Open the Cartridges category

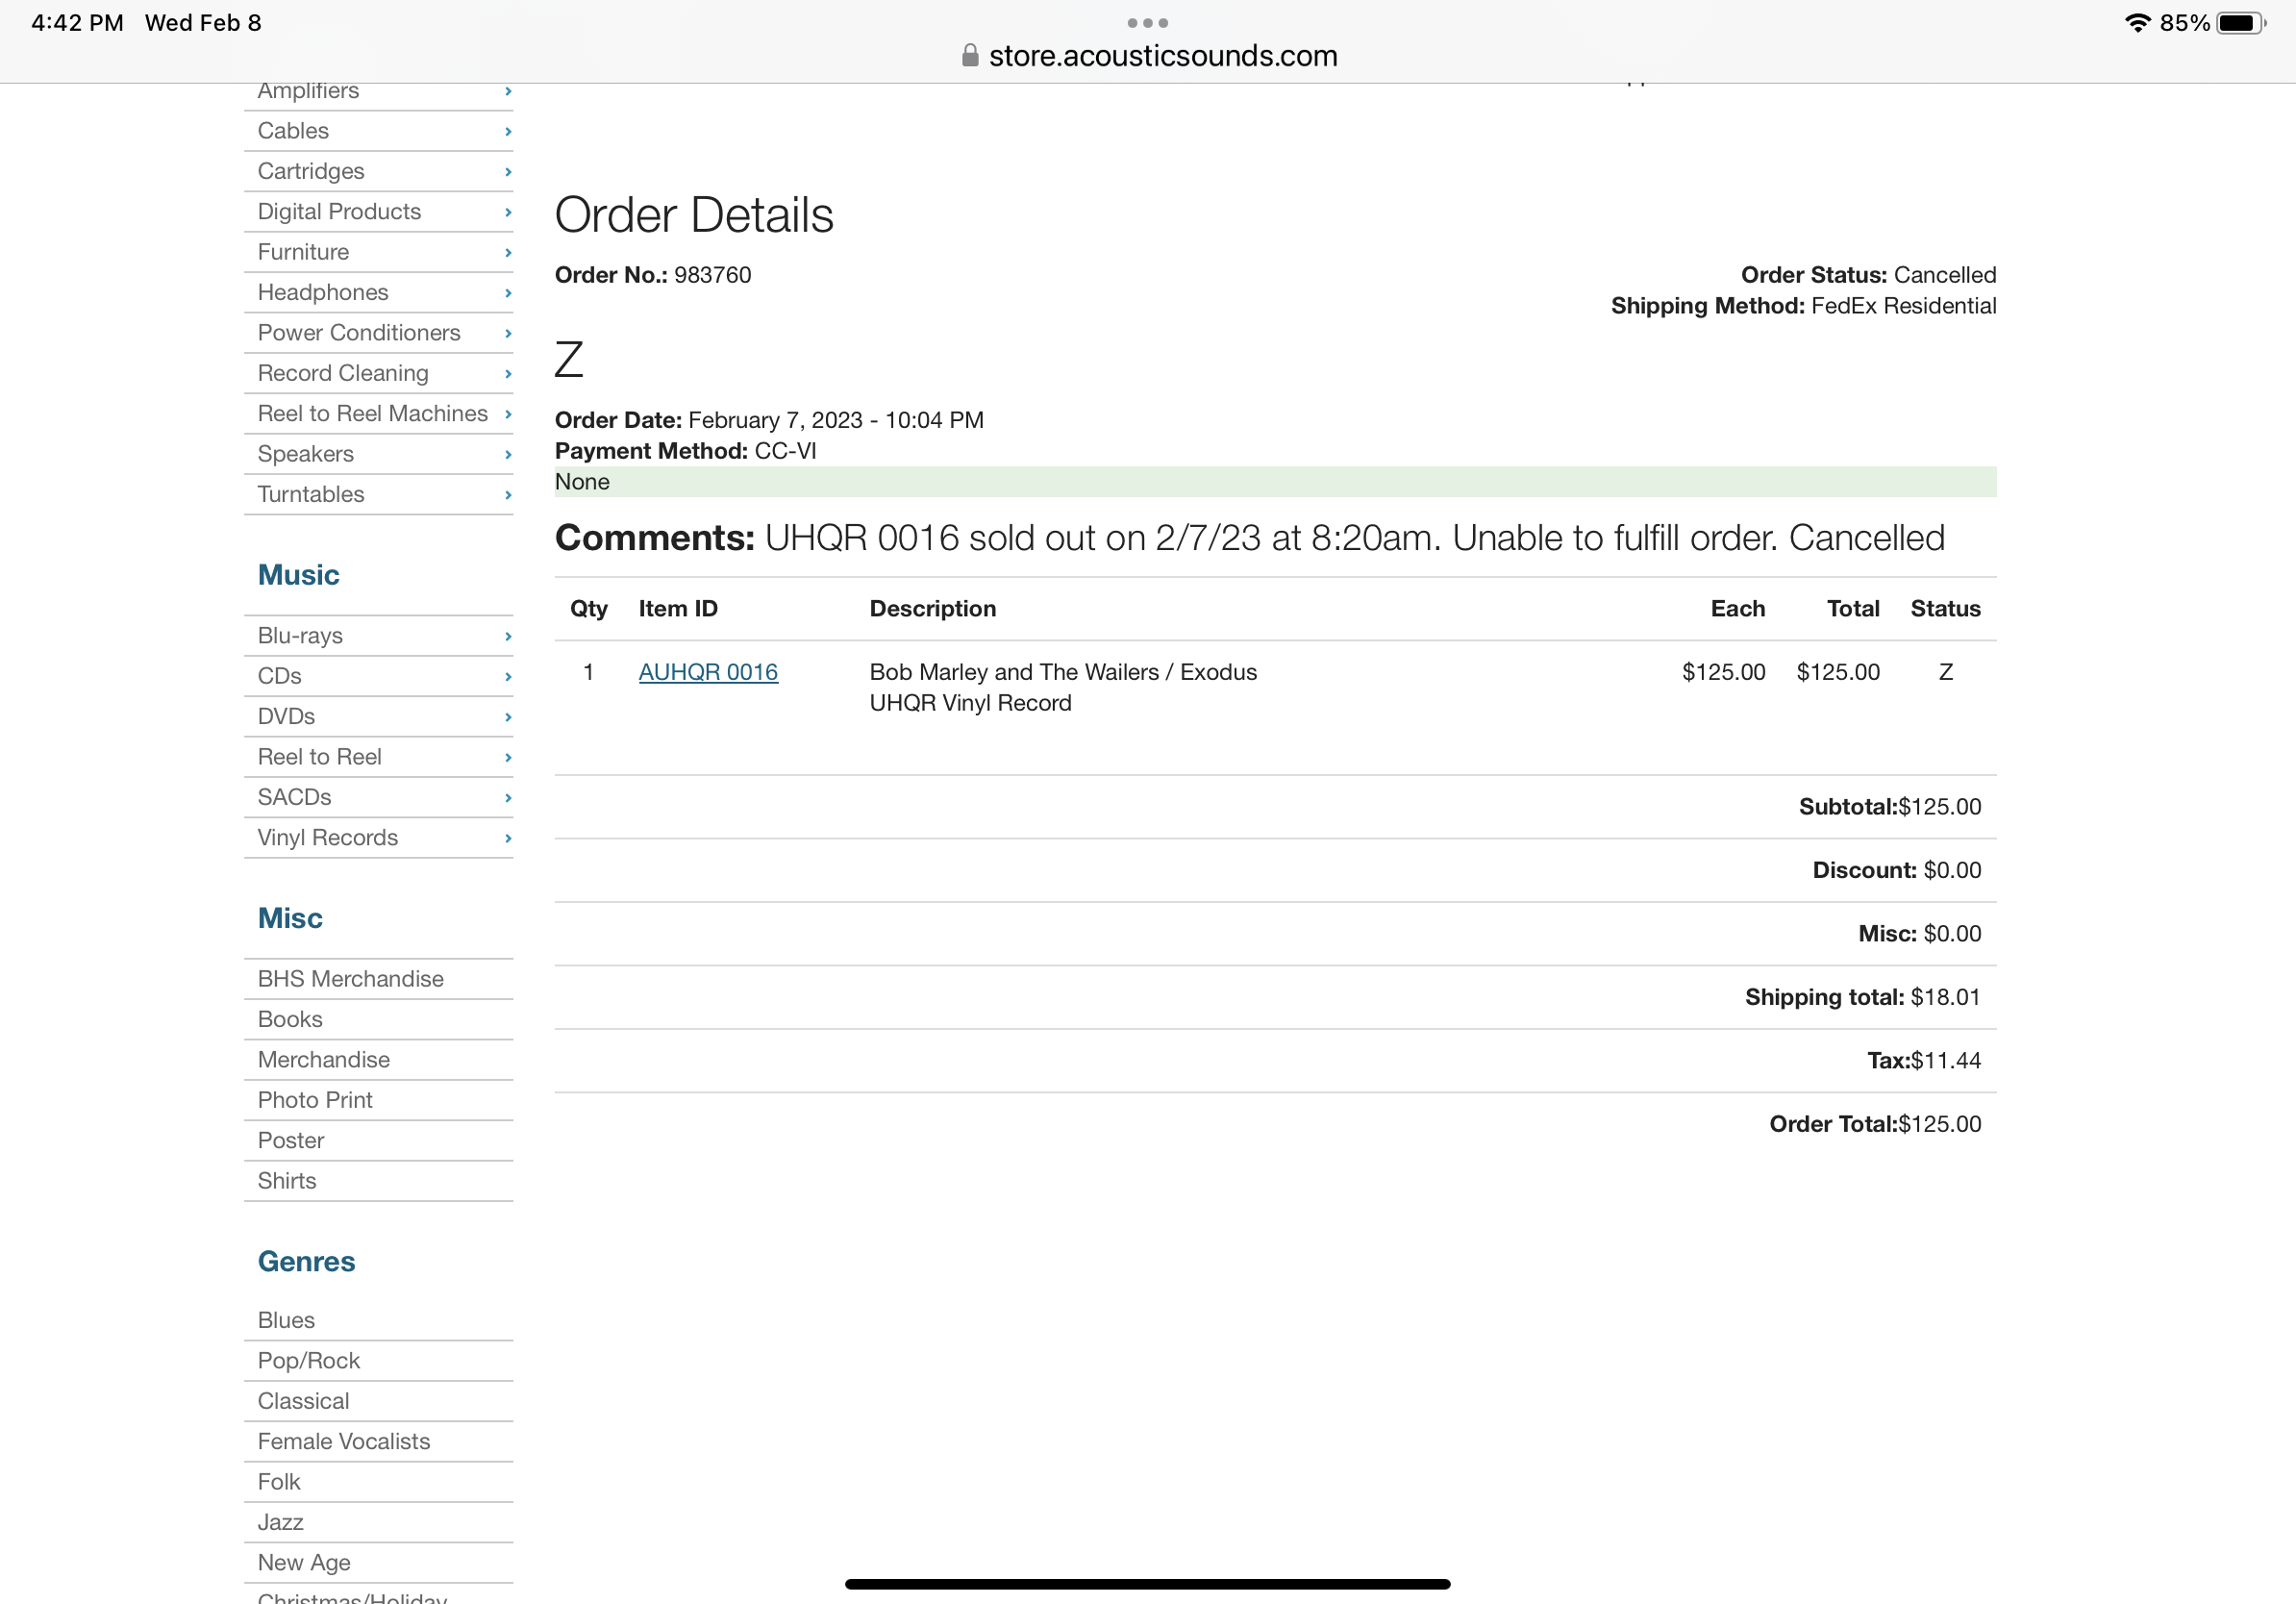pos(311,171)
